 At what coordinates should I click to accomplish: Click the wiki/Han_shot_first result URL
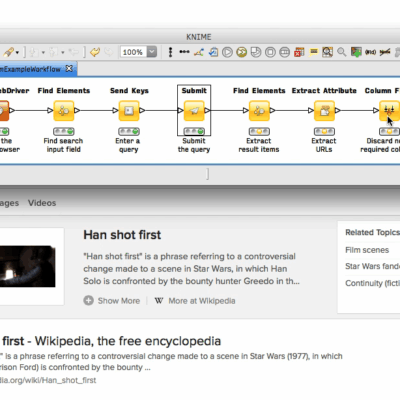point(48,380)
